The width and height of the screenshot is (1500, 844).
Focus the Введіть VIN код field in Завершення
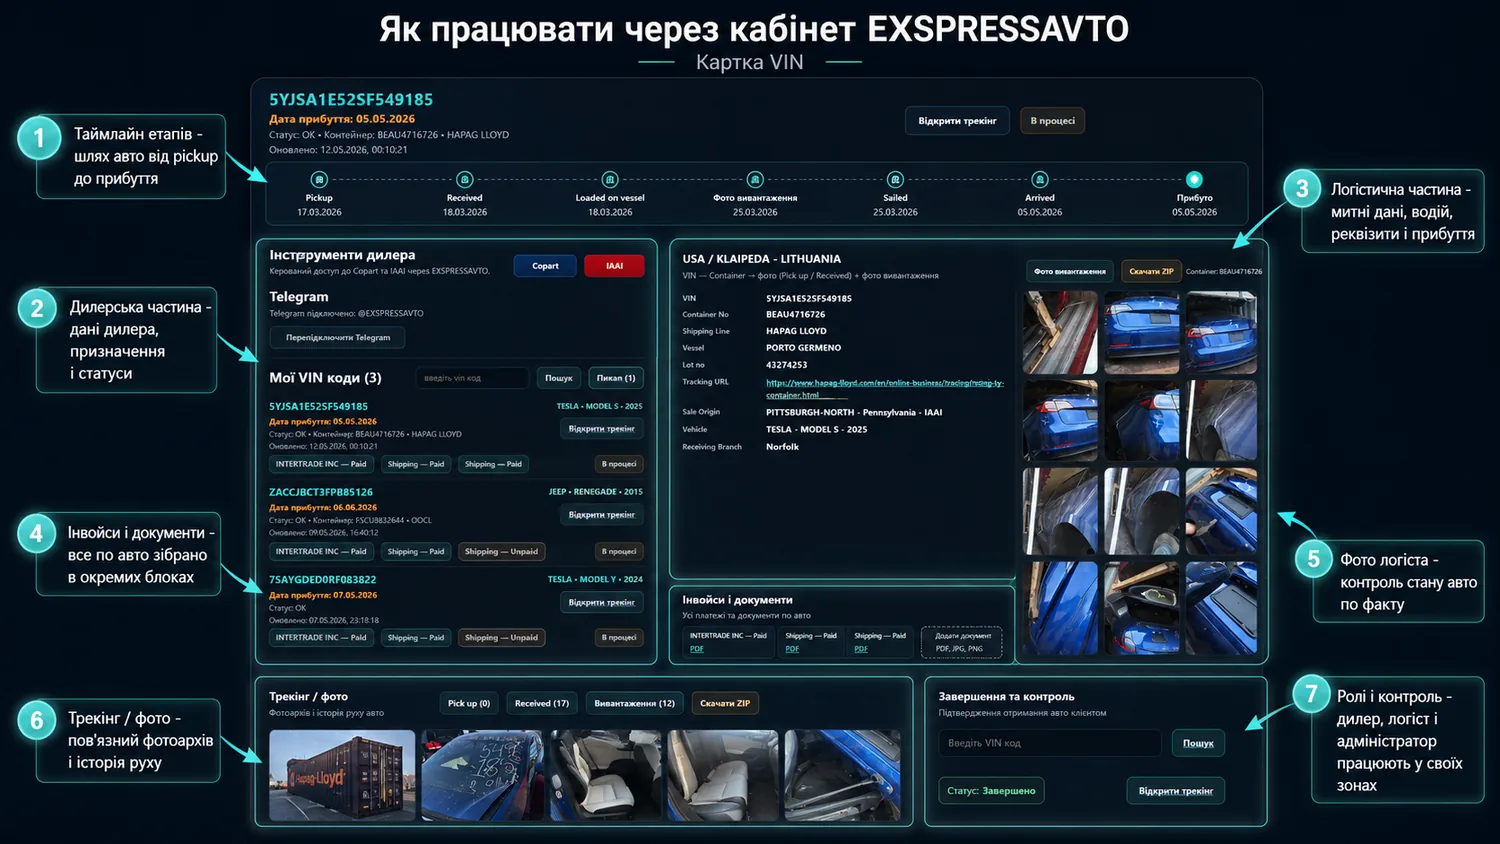(x=1050, y=743)
